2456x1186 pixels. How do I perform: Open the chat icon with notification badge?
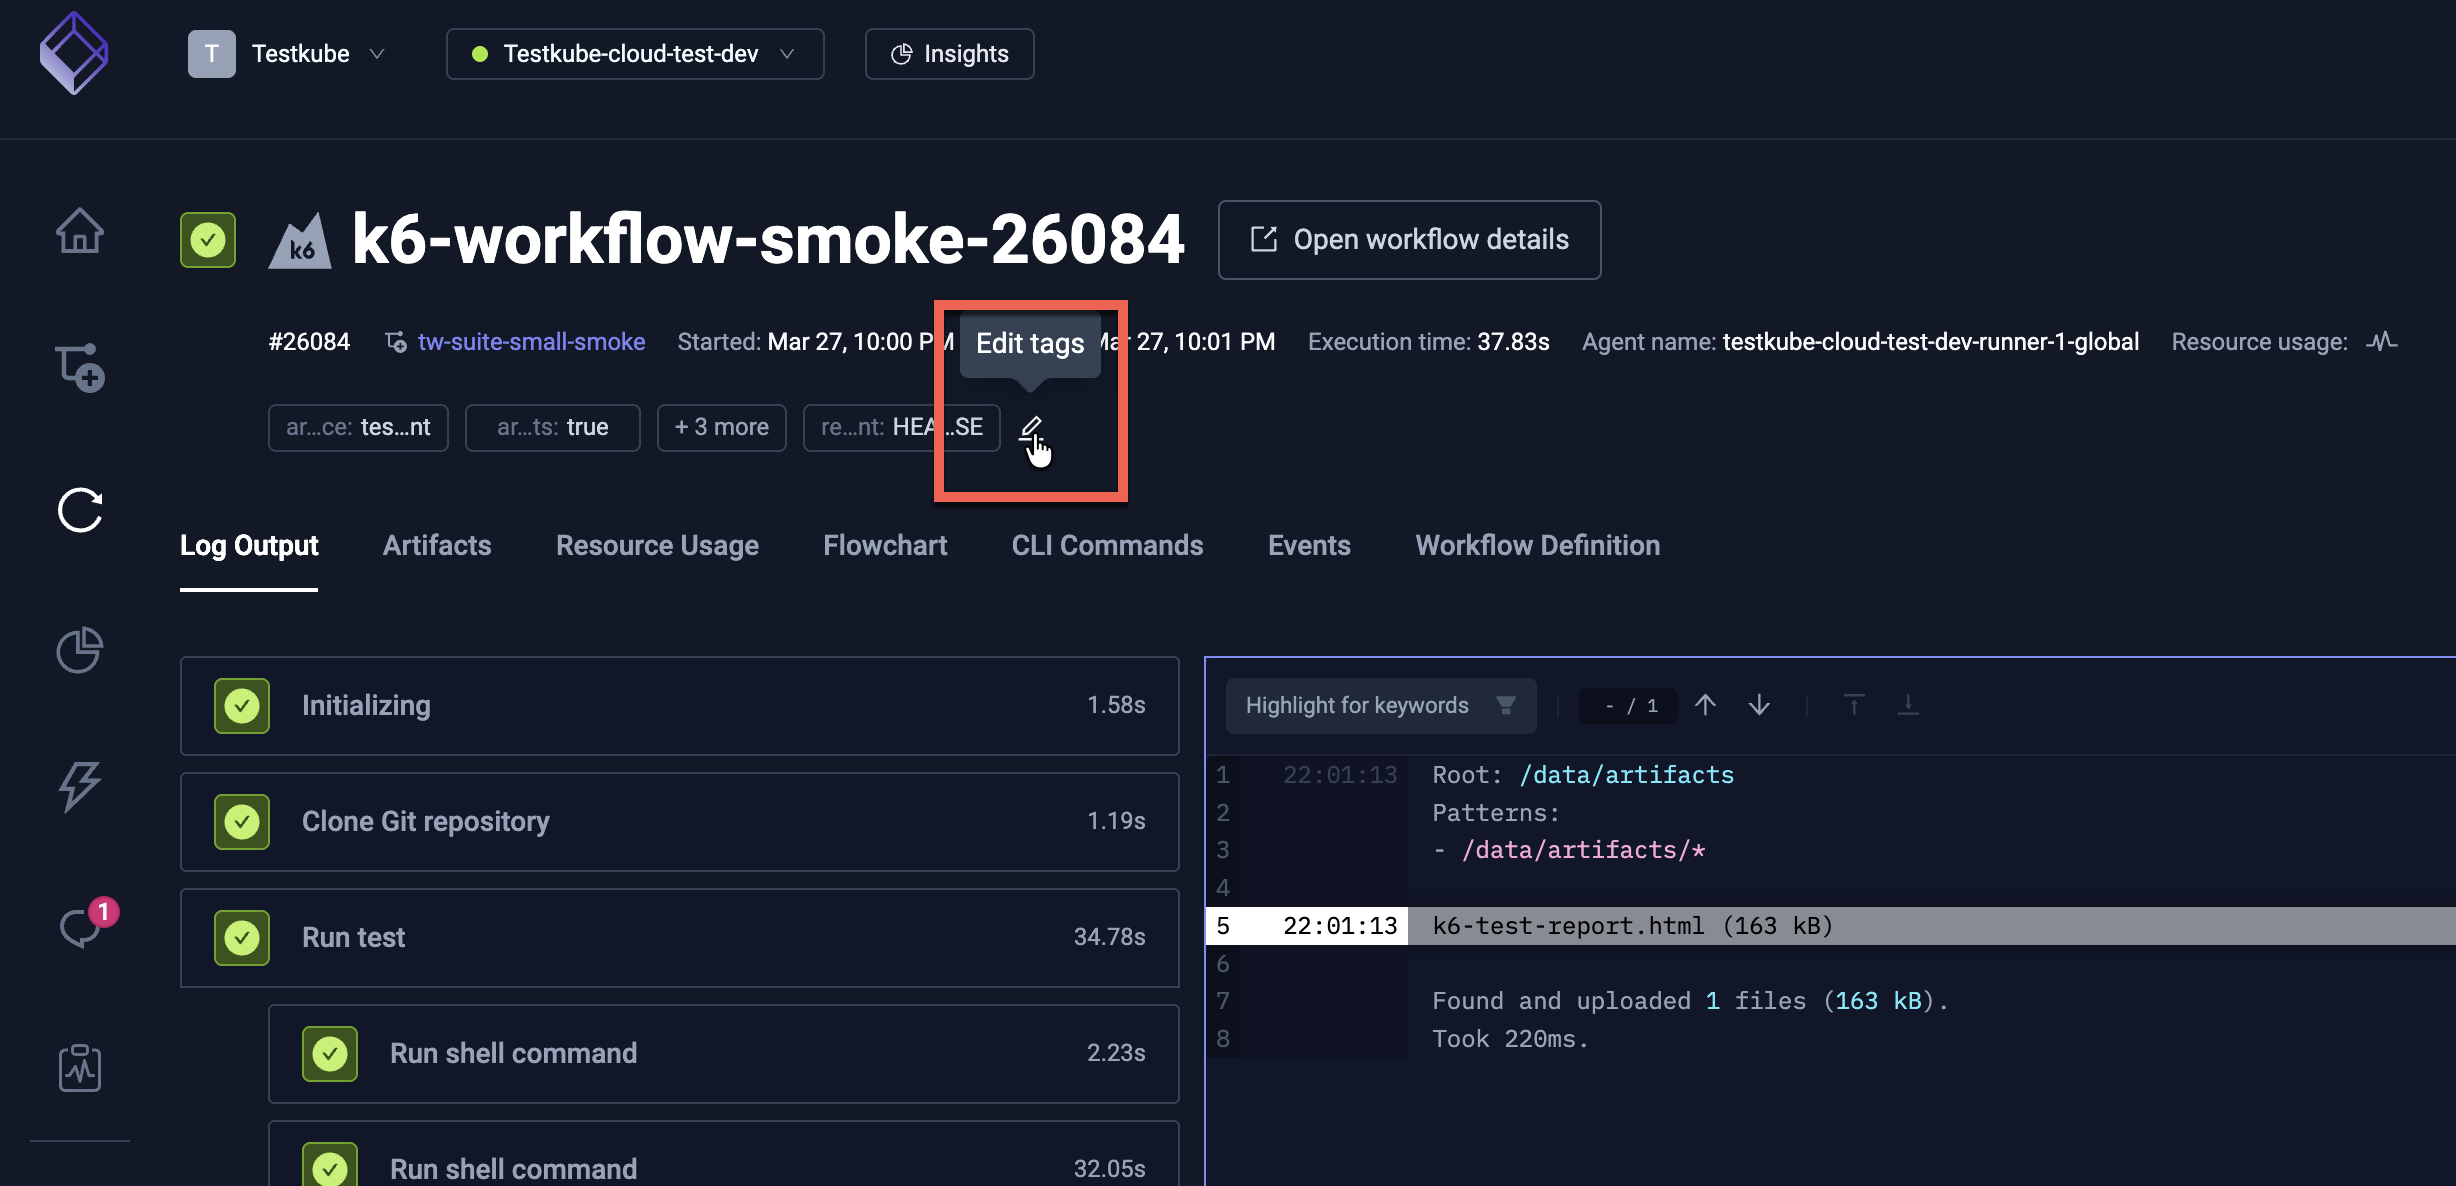tap(80, 927)
